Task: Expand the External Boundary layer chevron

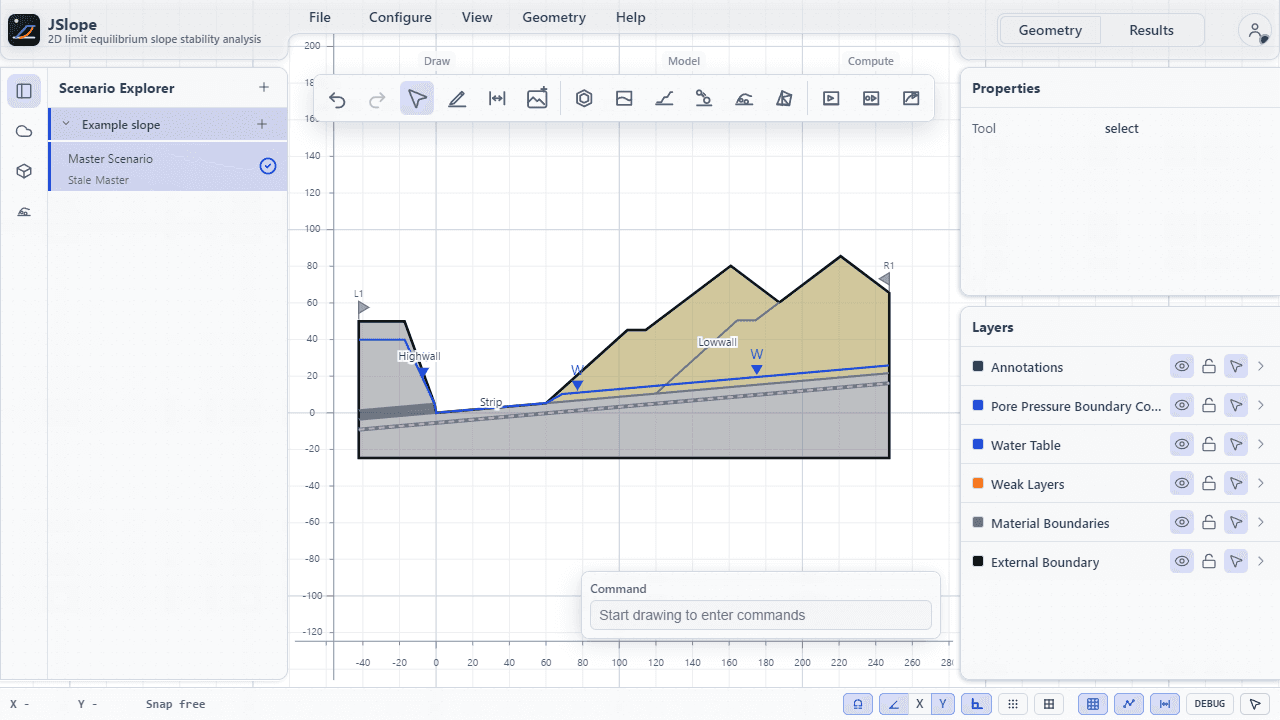Action: [1261, 562]
